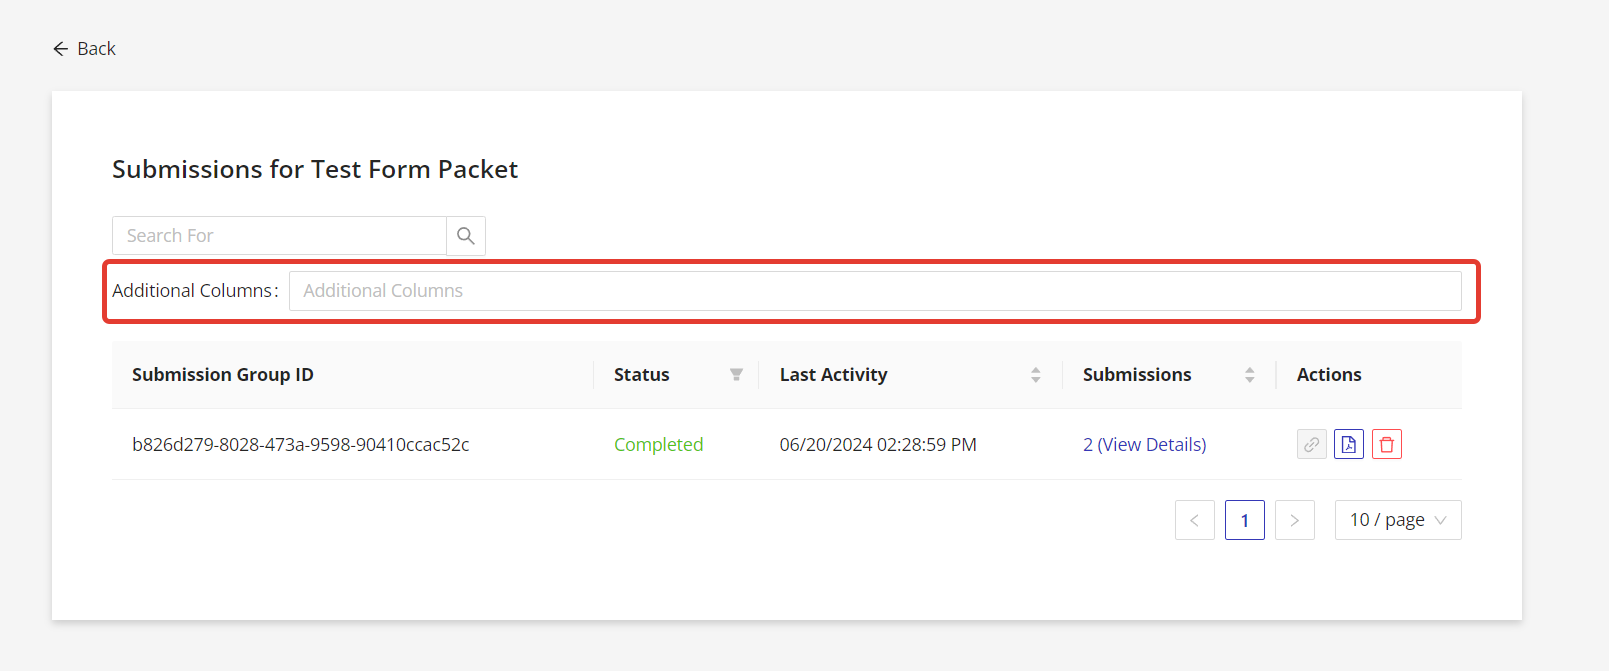
Task: Copy the submission link via chain icon
Action: [1312, 444]
